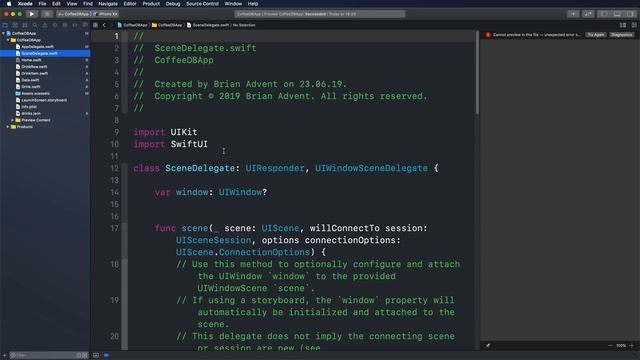640x360 pixels.
Task: Toggle the Debug area visibility
Action: 617,14
